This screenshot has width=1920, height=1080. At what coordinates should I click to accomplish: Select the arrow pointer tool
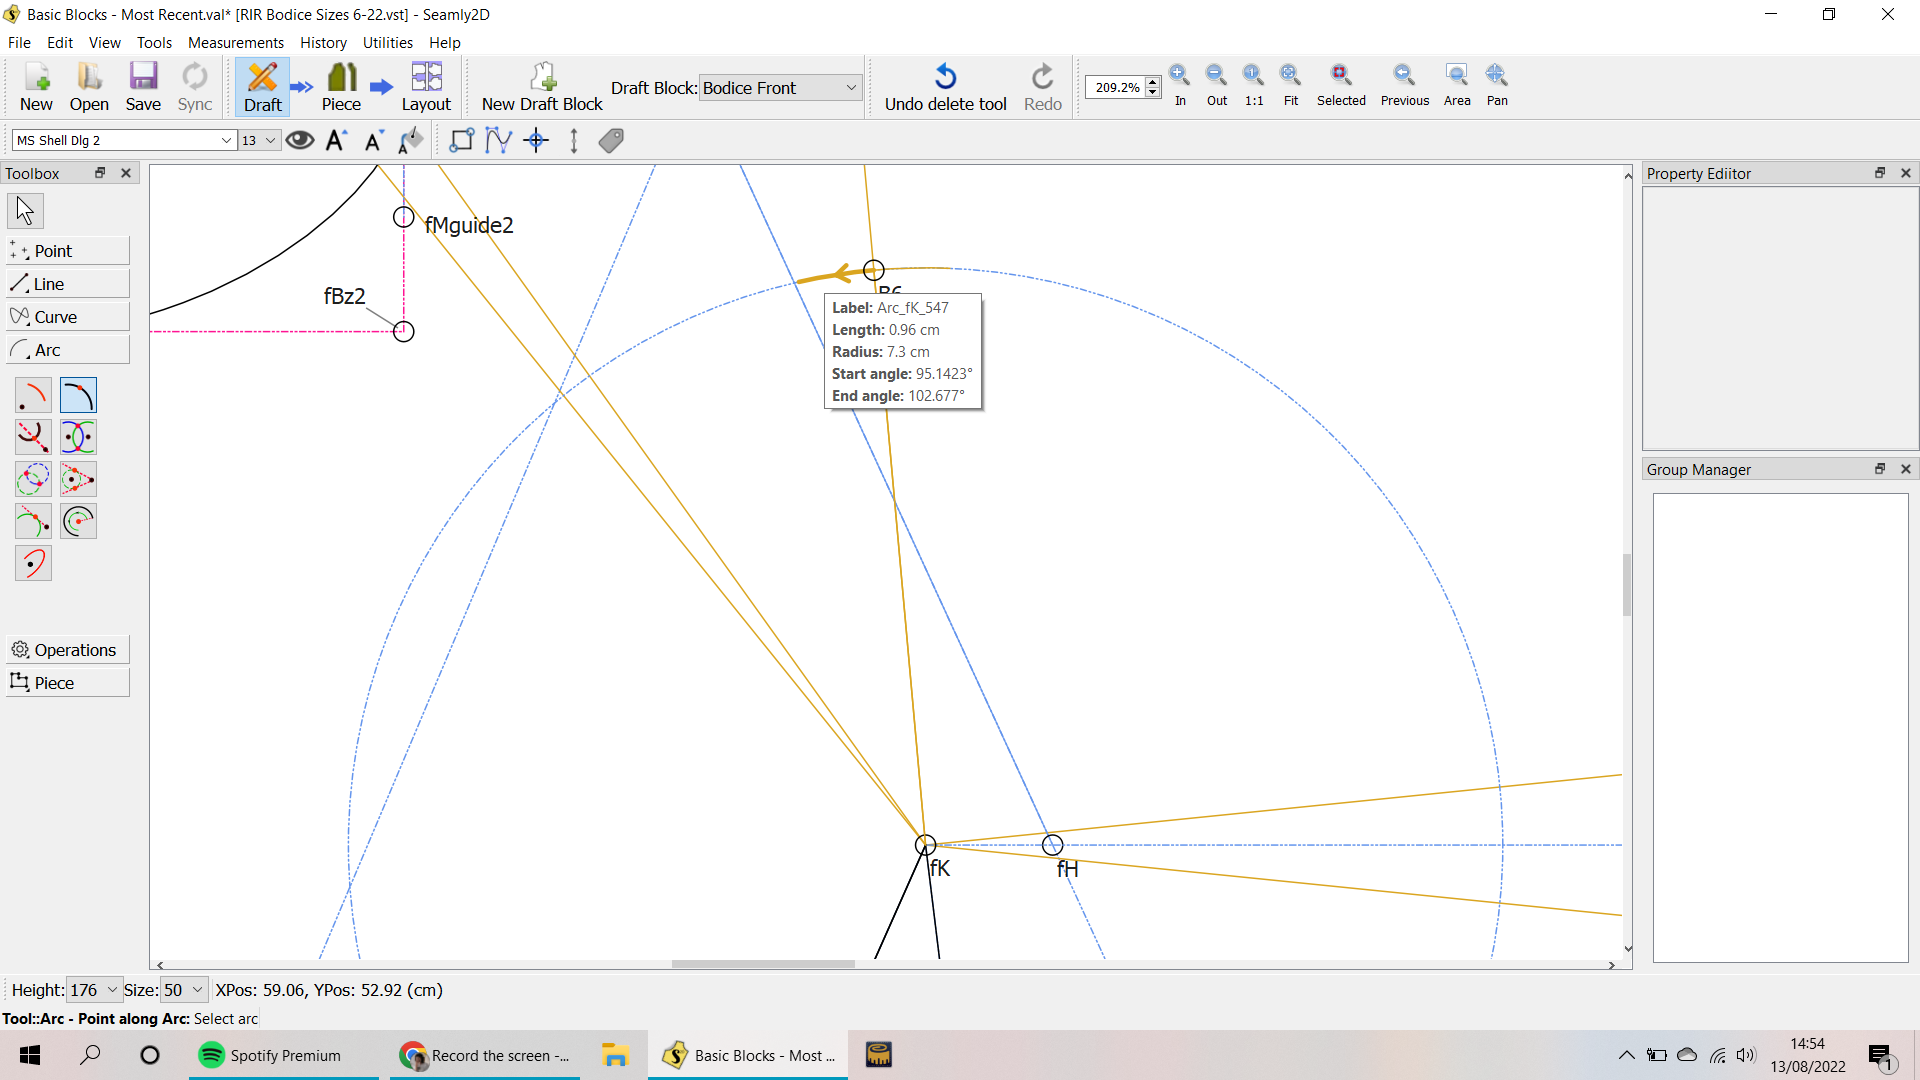tap(25, 211)
